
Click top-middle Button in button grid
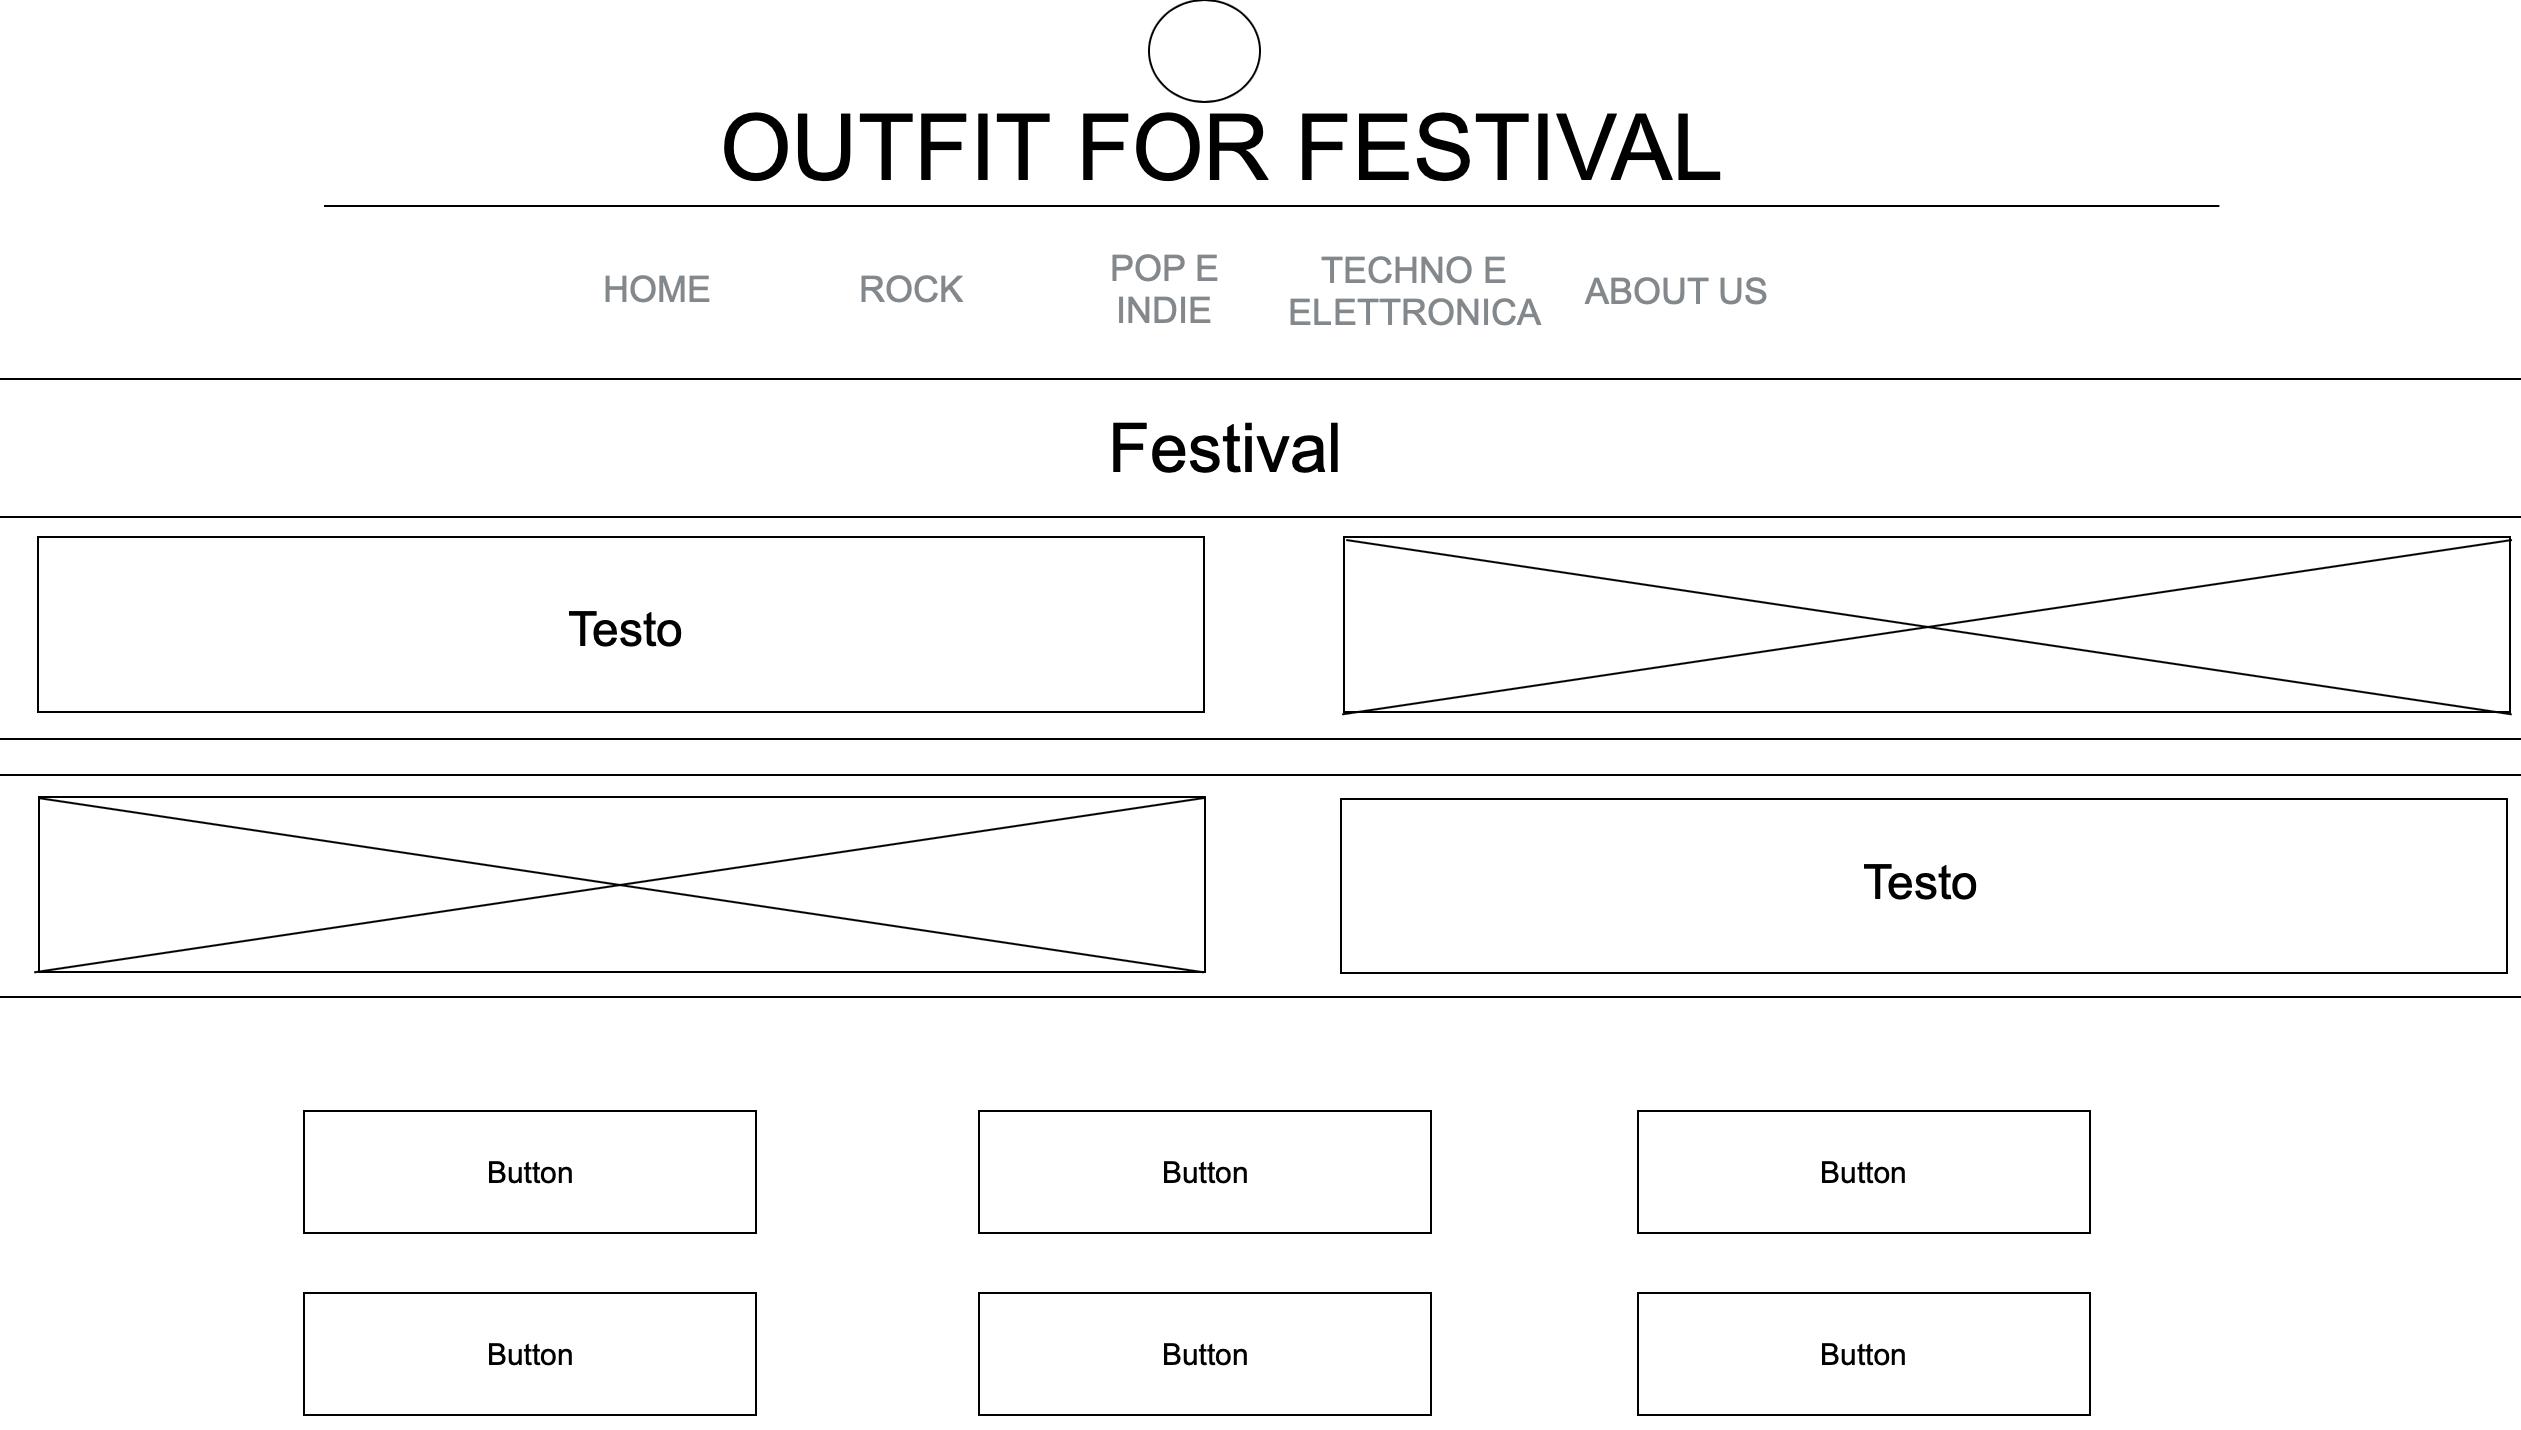point(1205,1172)
